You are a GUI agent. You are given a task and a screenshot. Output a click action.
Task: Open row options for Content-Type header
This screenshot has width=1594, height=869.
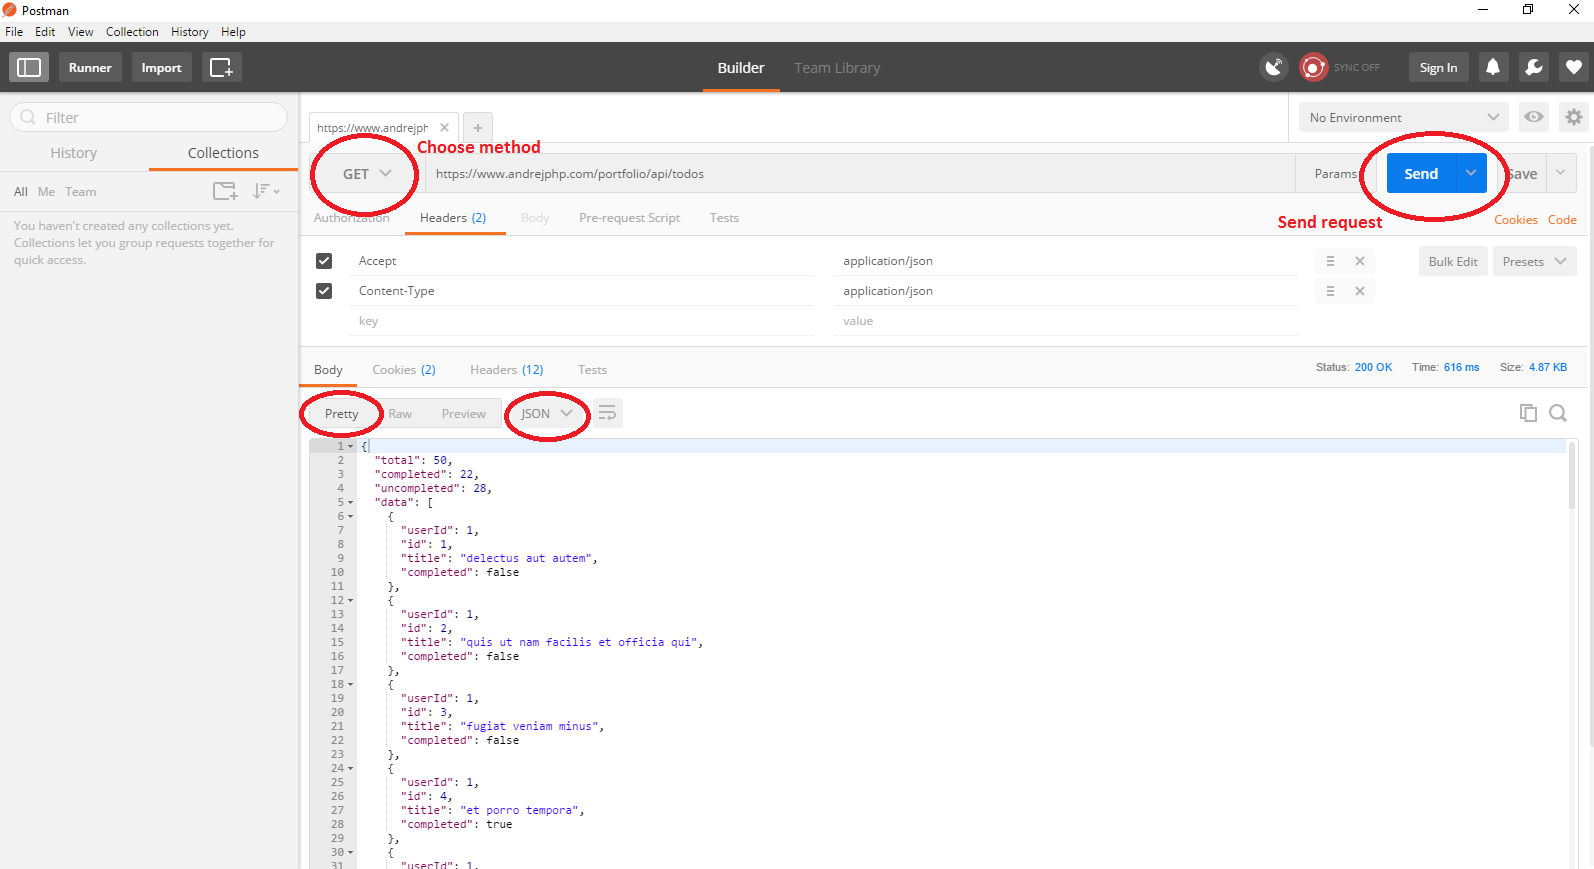pos(1330,291)
